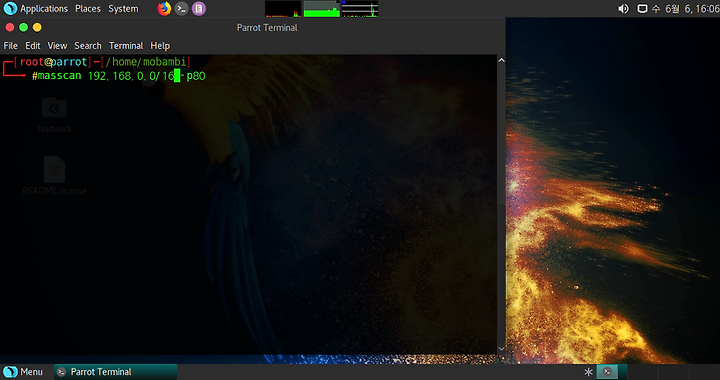Open the volume speaker icon
This screenshot has height=380, width=720.
tap(623, 8)
